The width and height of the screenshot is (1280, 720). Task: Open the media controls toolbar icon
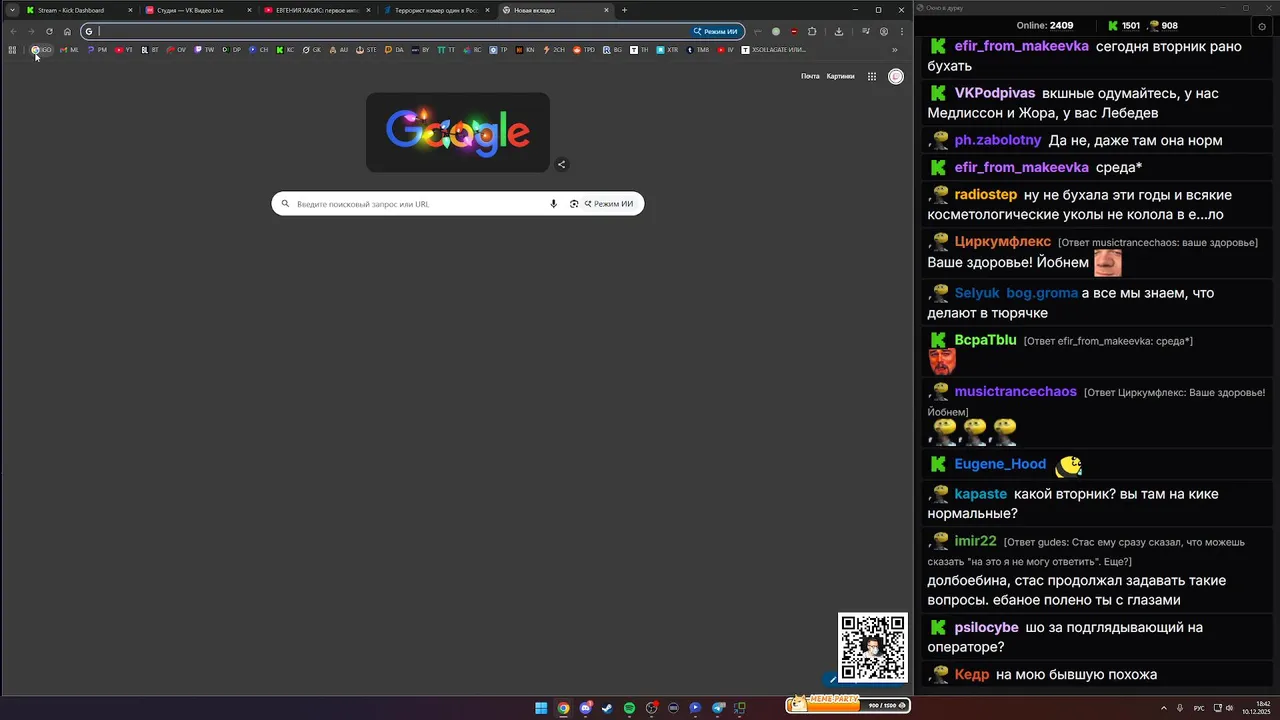coord(866,31)
